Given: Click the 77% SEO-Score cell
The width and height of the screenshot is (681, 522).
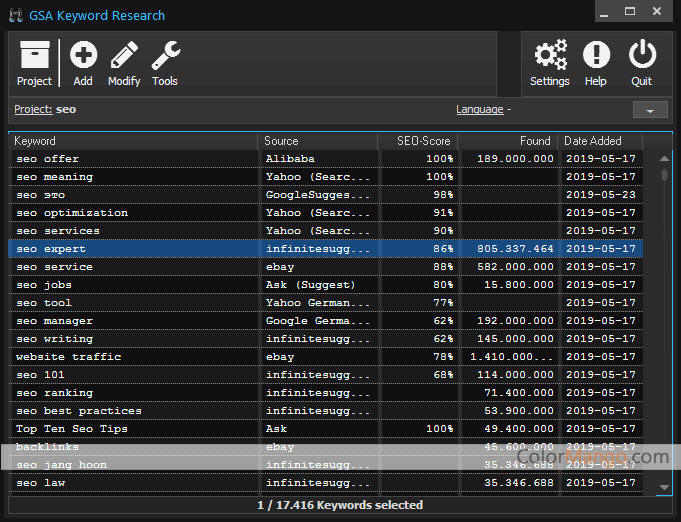Looking at the screenshot, I should (x=419, y=303).
